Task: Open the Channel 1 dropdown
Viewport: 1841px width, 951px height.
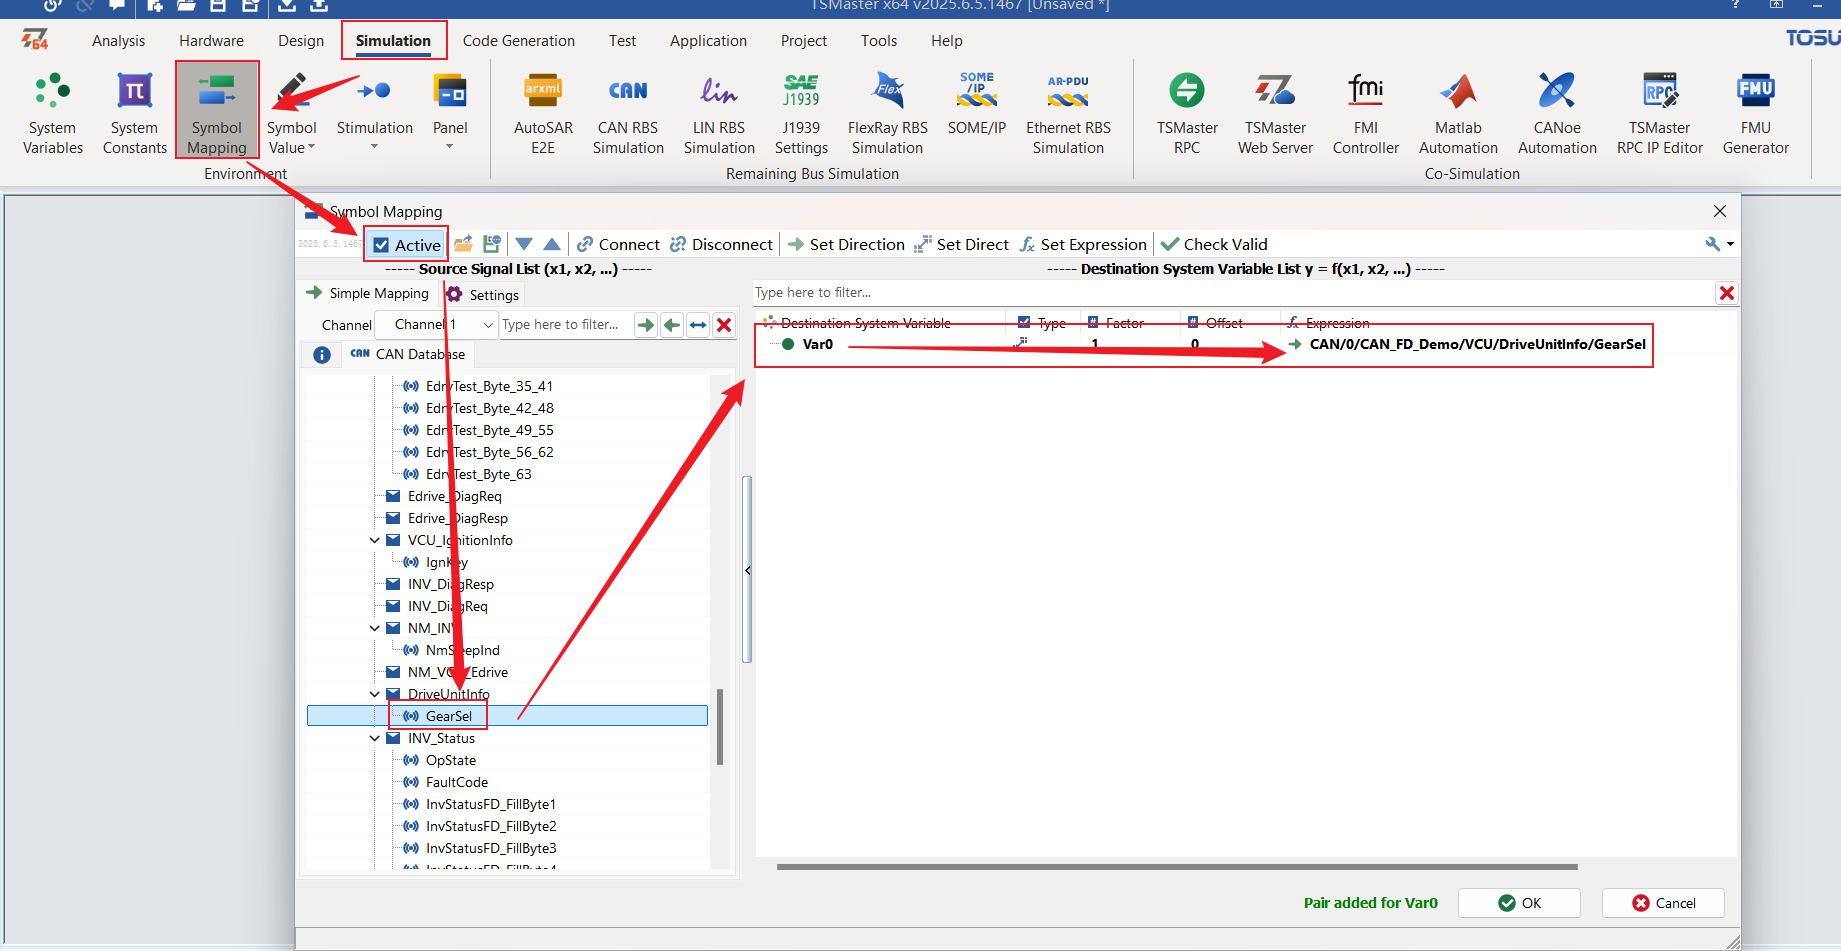Action: tap(435, 325)
